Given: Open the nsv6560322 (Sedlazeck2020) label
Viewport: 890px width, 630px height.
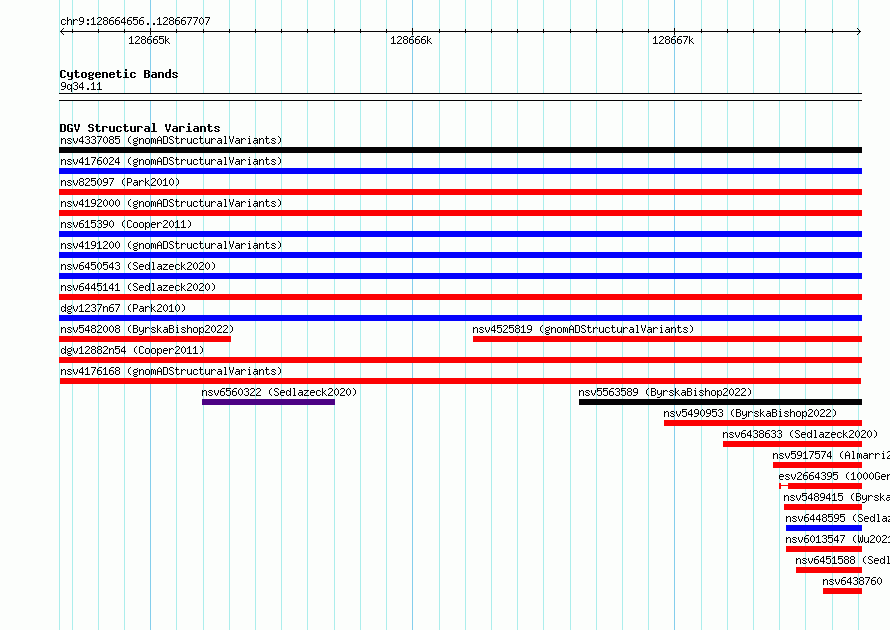Looking at the screenshot, I should click(x=279, y=392).
